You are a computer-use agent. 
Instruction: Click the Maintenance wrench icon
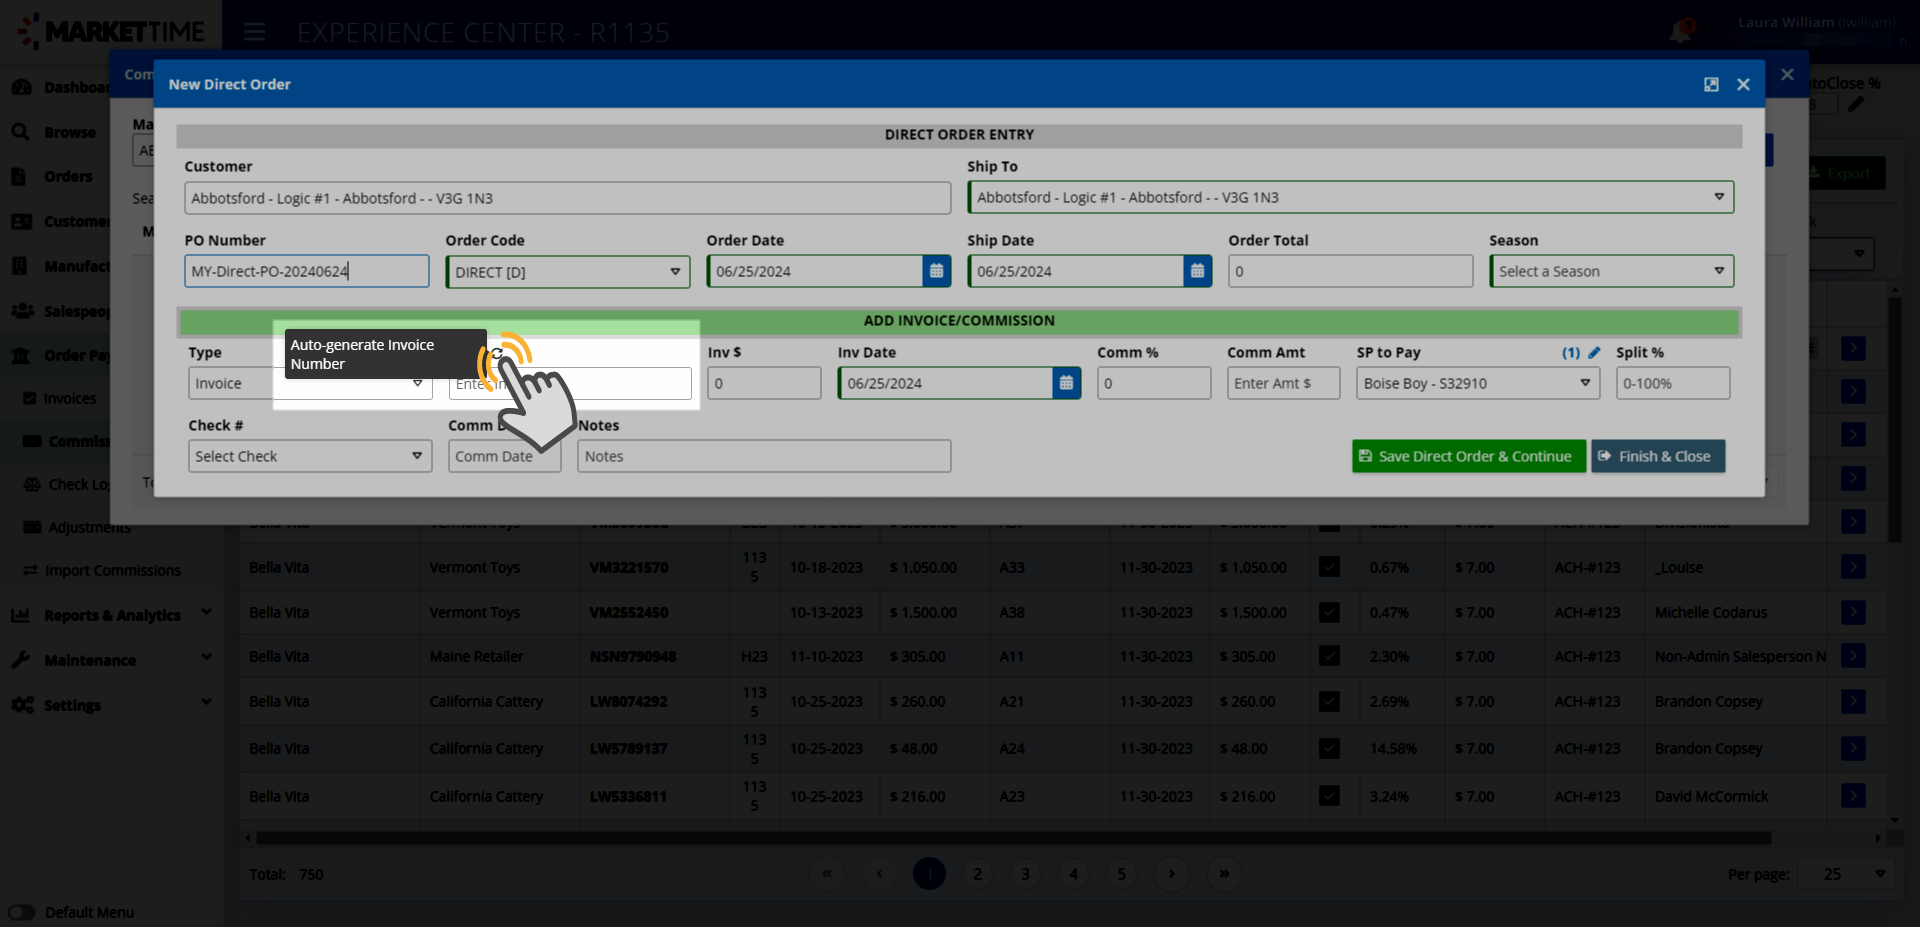[x=21, y=660]
